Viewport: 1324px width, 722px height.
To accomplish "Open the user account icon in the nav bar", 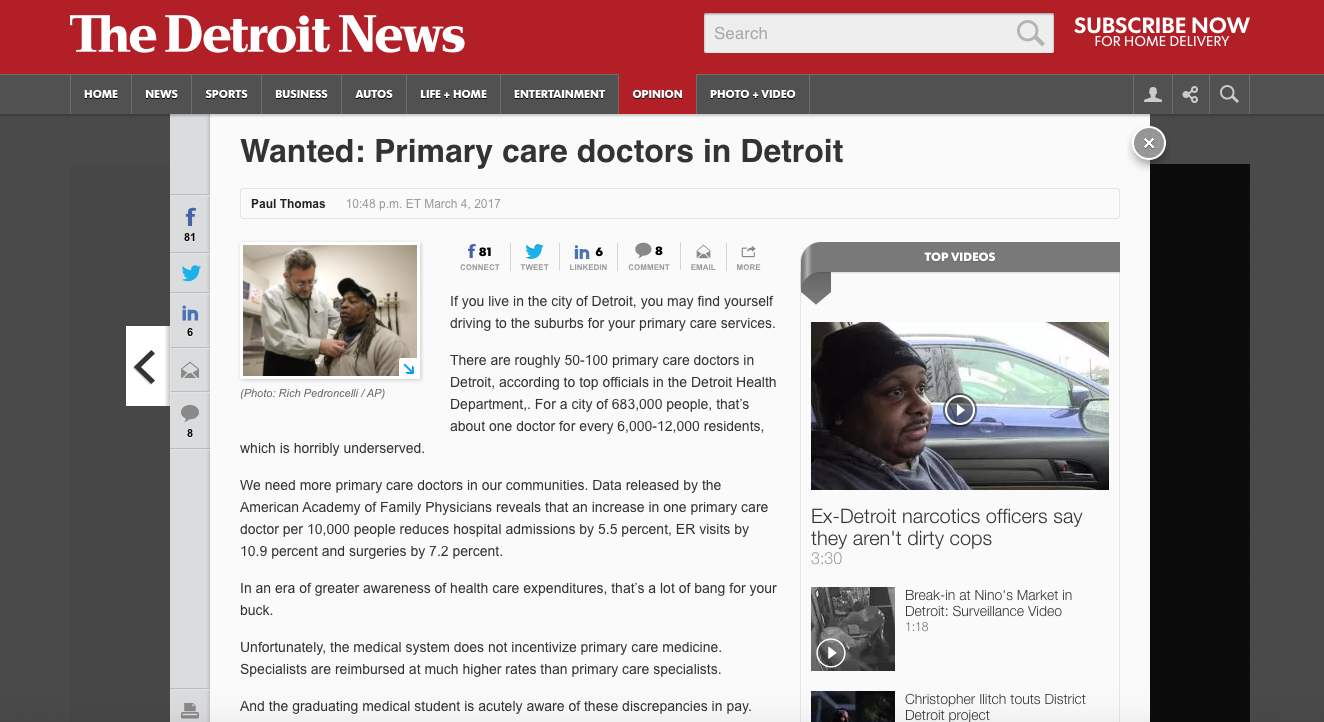I will point(1153,94).
